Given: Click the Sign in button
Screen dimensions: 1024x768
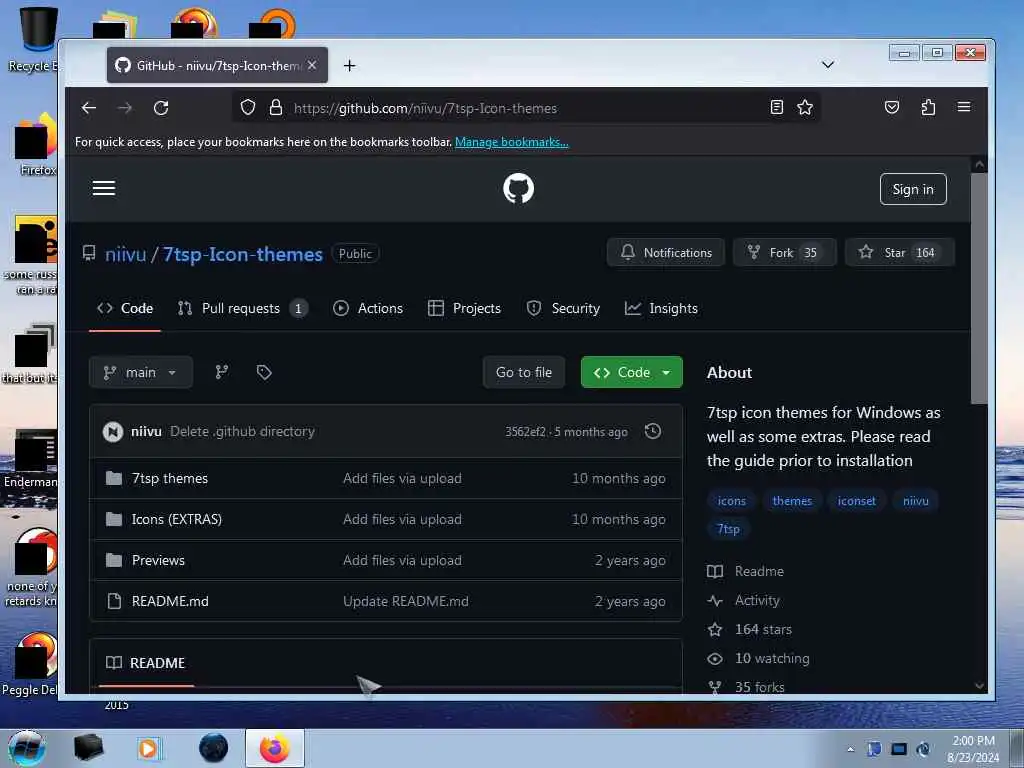Looking at the screenshot, I should click(913, 189).
